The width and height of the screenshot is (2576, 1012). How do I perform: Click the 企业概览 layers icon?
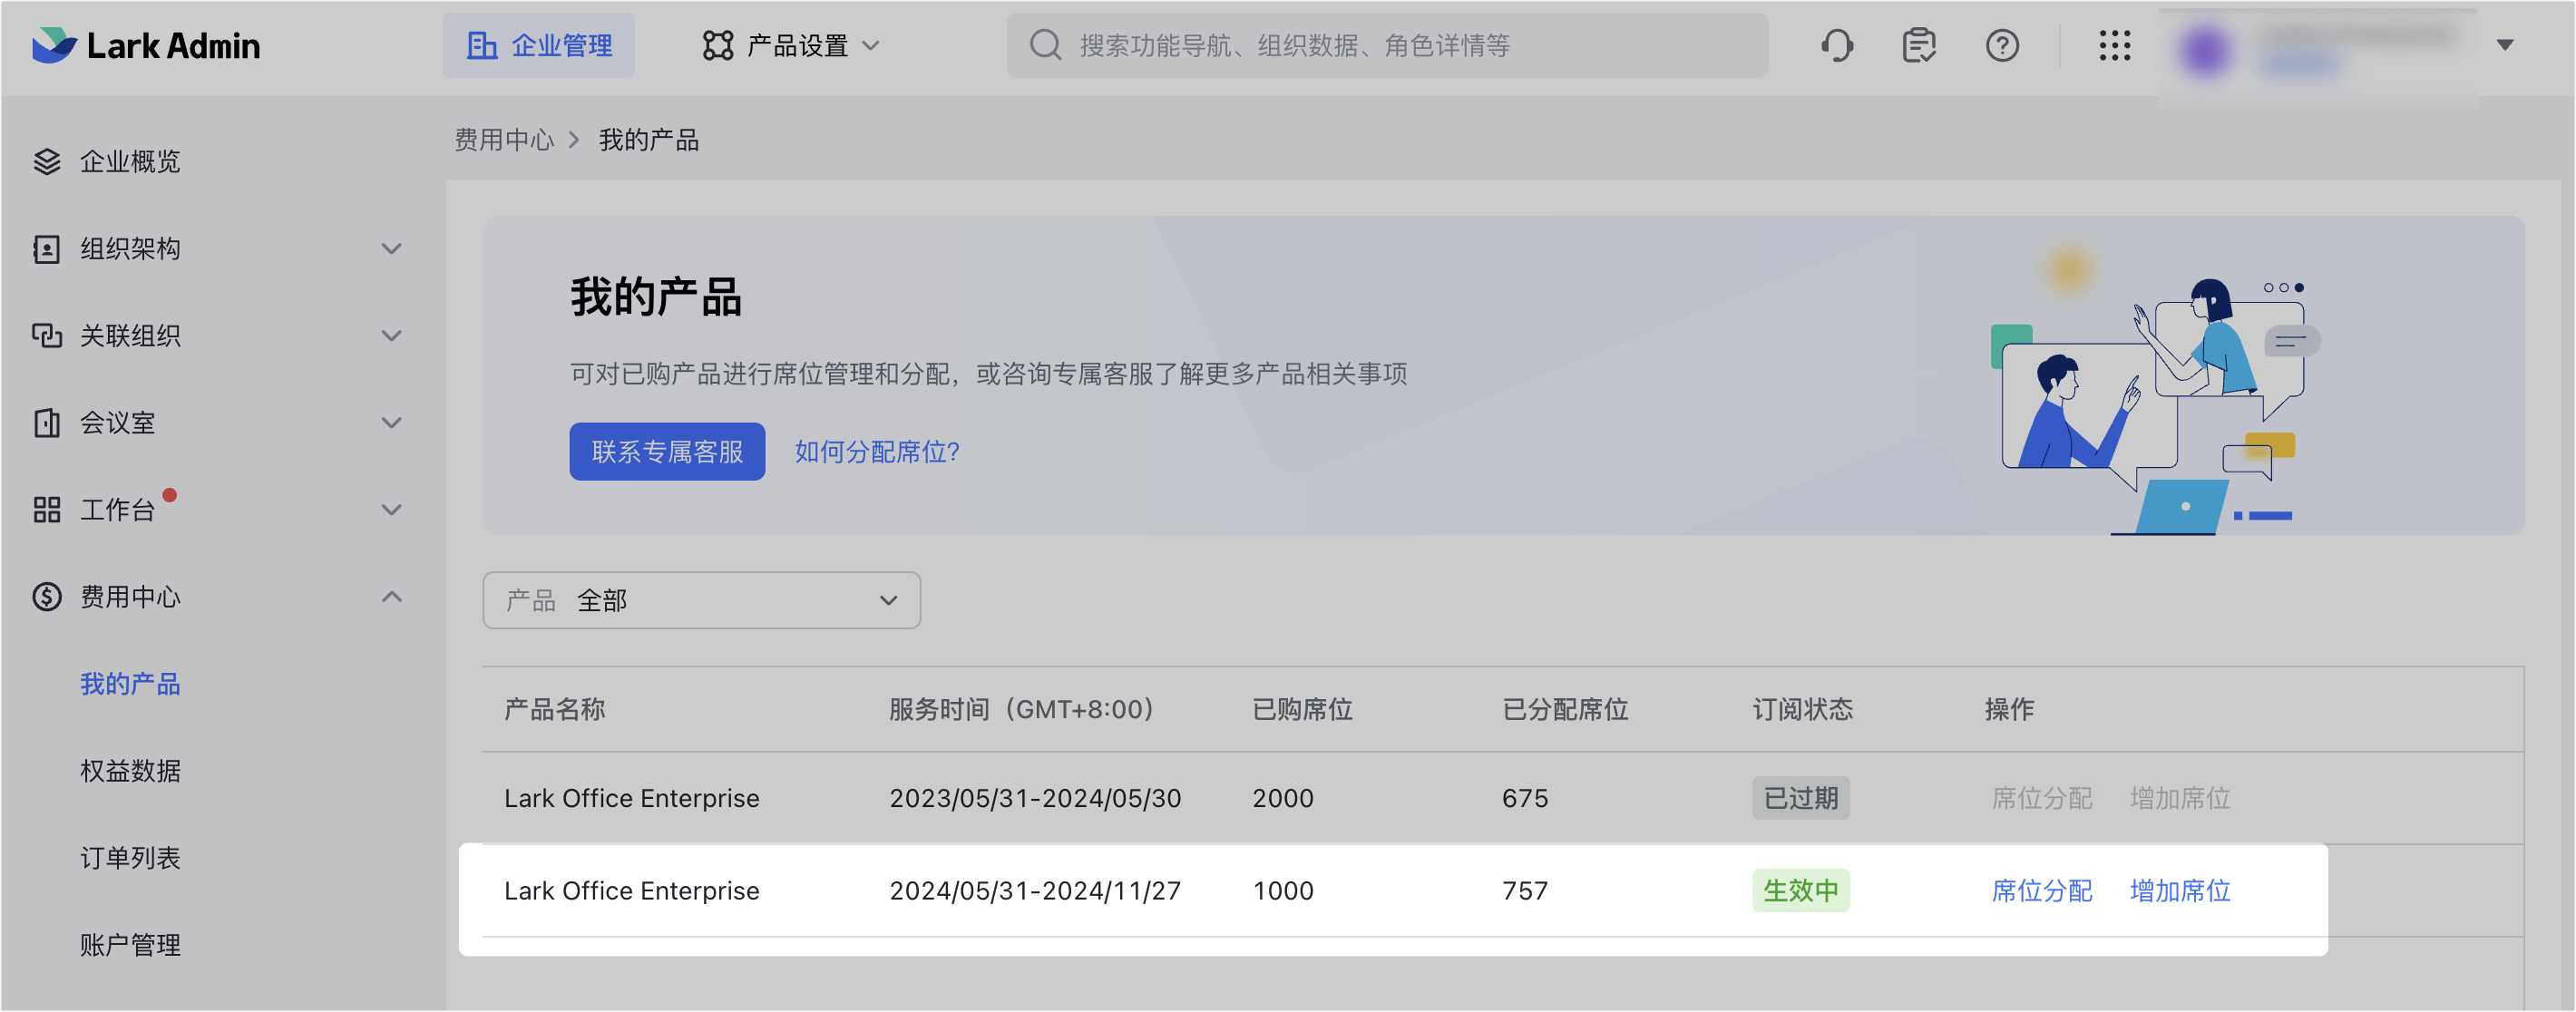[47, 161]
